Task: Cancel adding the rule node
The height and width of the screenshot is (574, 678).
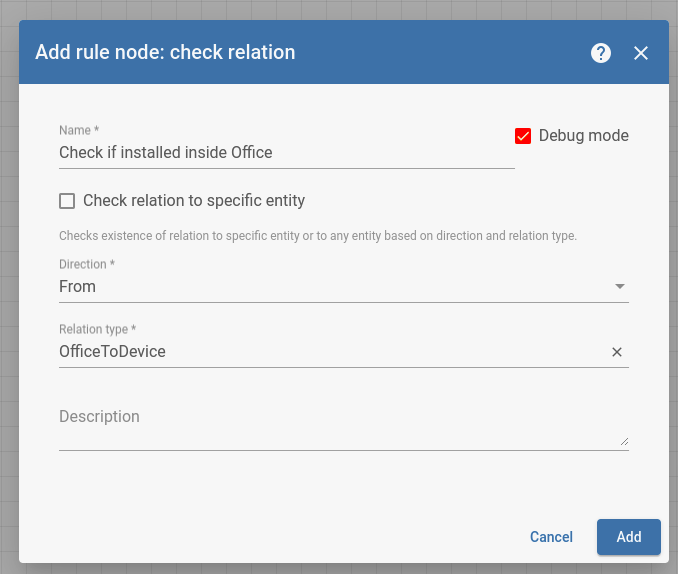Action: tap(551, 537)
